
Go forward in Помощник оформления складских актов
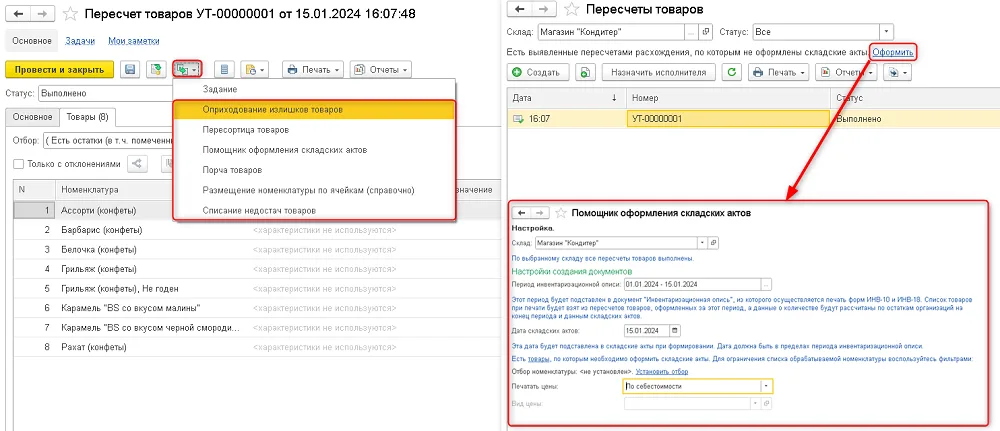(x=540, y=213)
